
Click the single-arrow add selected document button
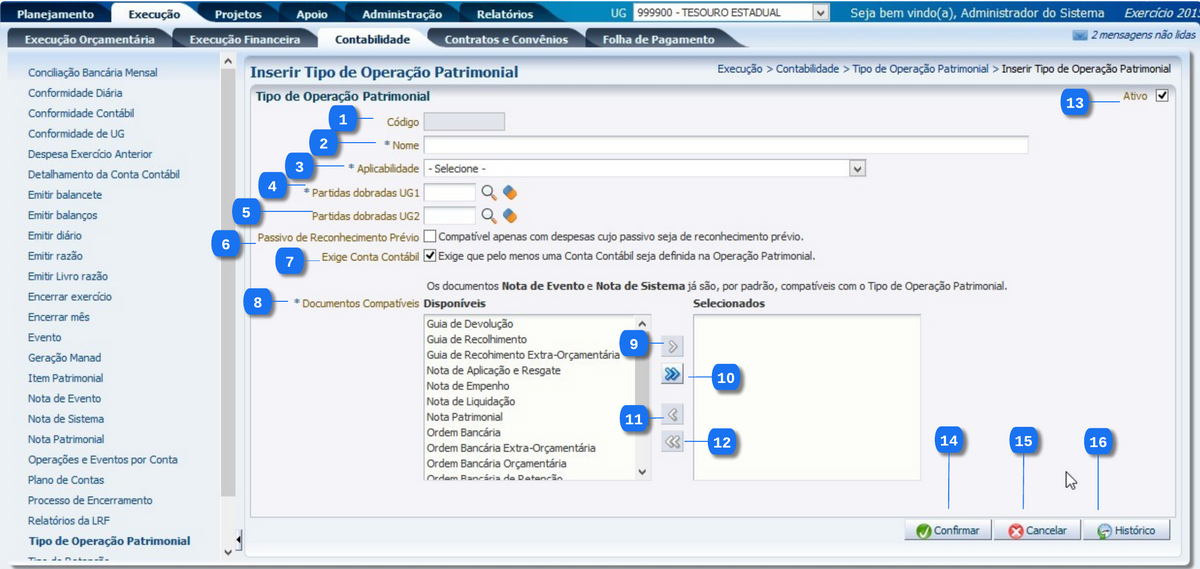[673, 346]
